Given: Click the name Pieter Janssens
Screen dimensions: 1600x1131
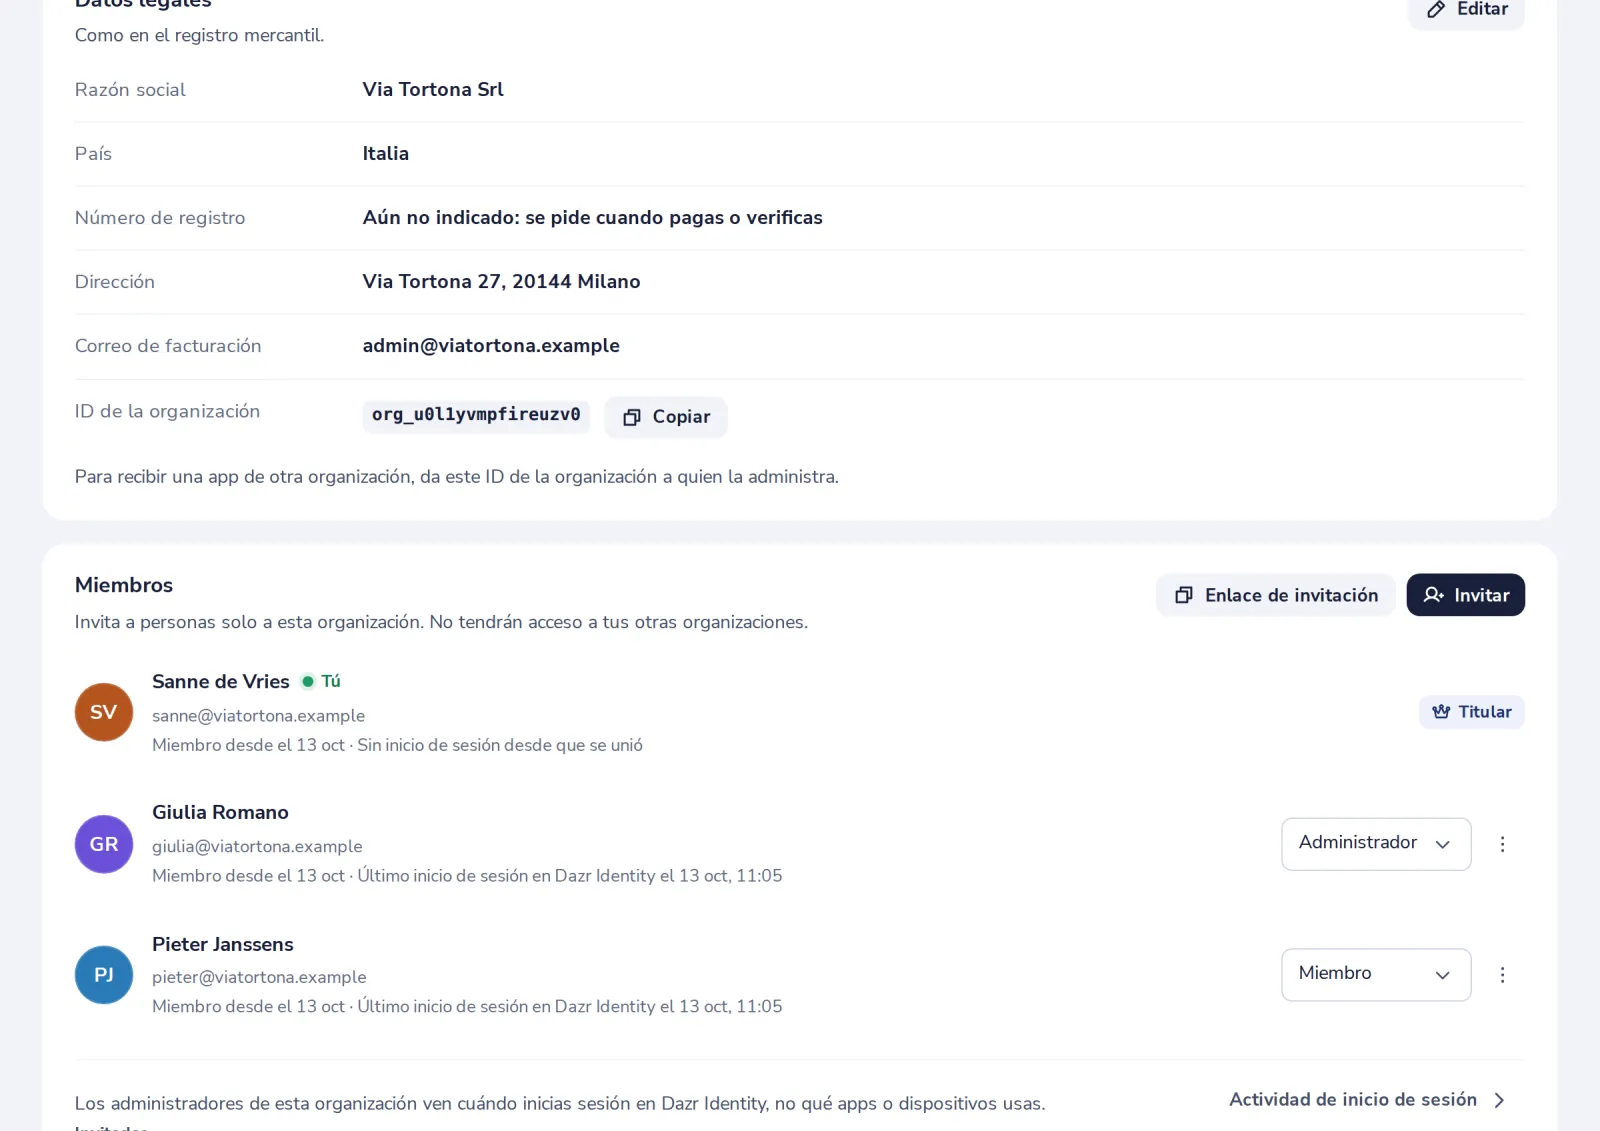Looking at the screenshot, I should [x=223, y=945].
